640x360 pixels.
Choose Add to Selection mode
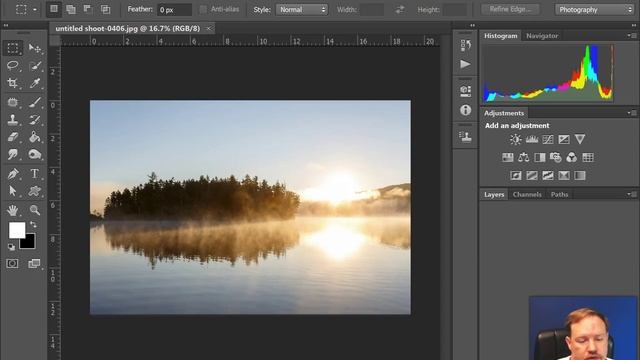(71, 9)
